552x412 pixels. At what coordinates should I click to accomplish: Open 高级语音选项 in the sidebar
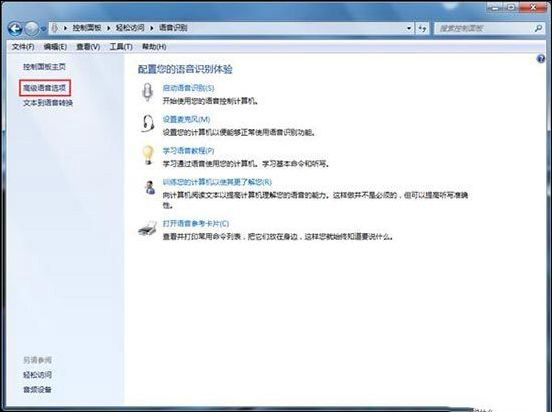click(x=45, y=88)
